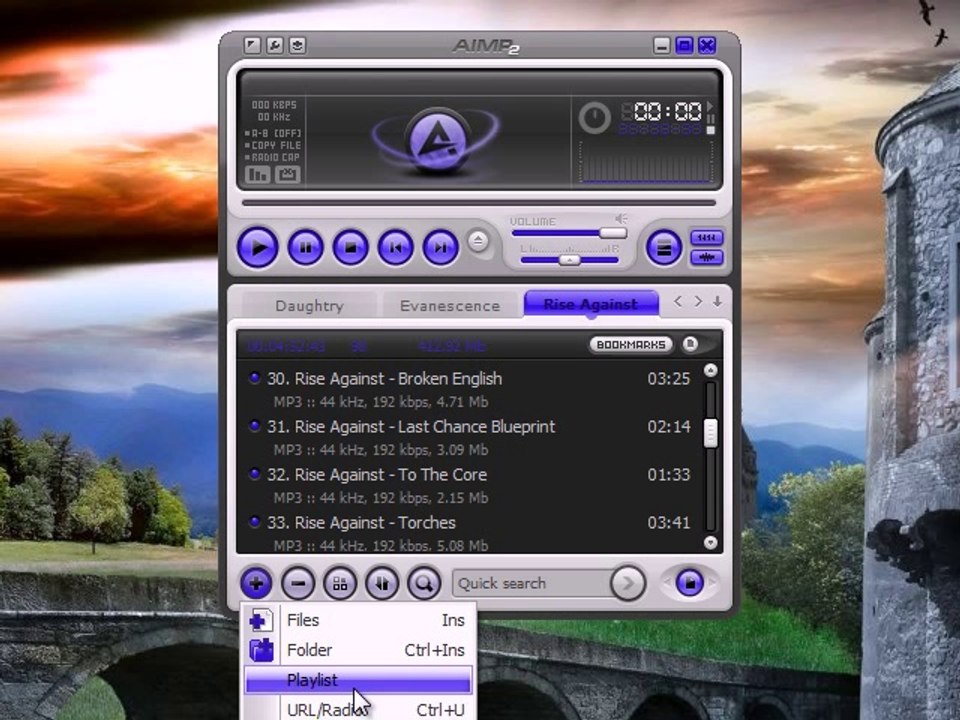
Task: Select track 33 Torches
Action: [x=470, y=531]
